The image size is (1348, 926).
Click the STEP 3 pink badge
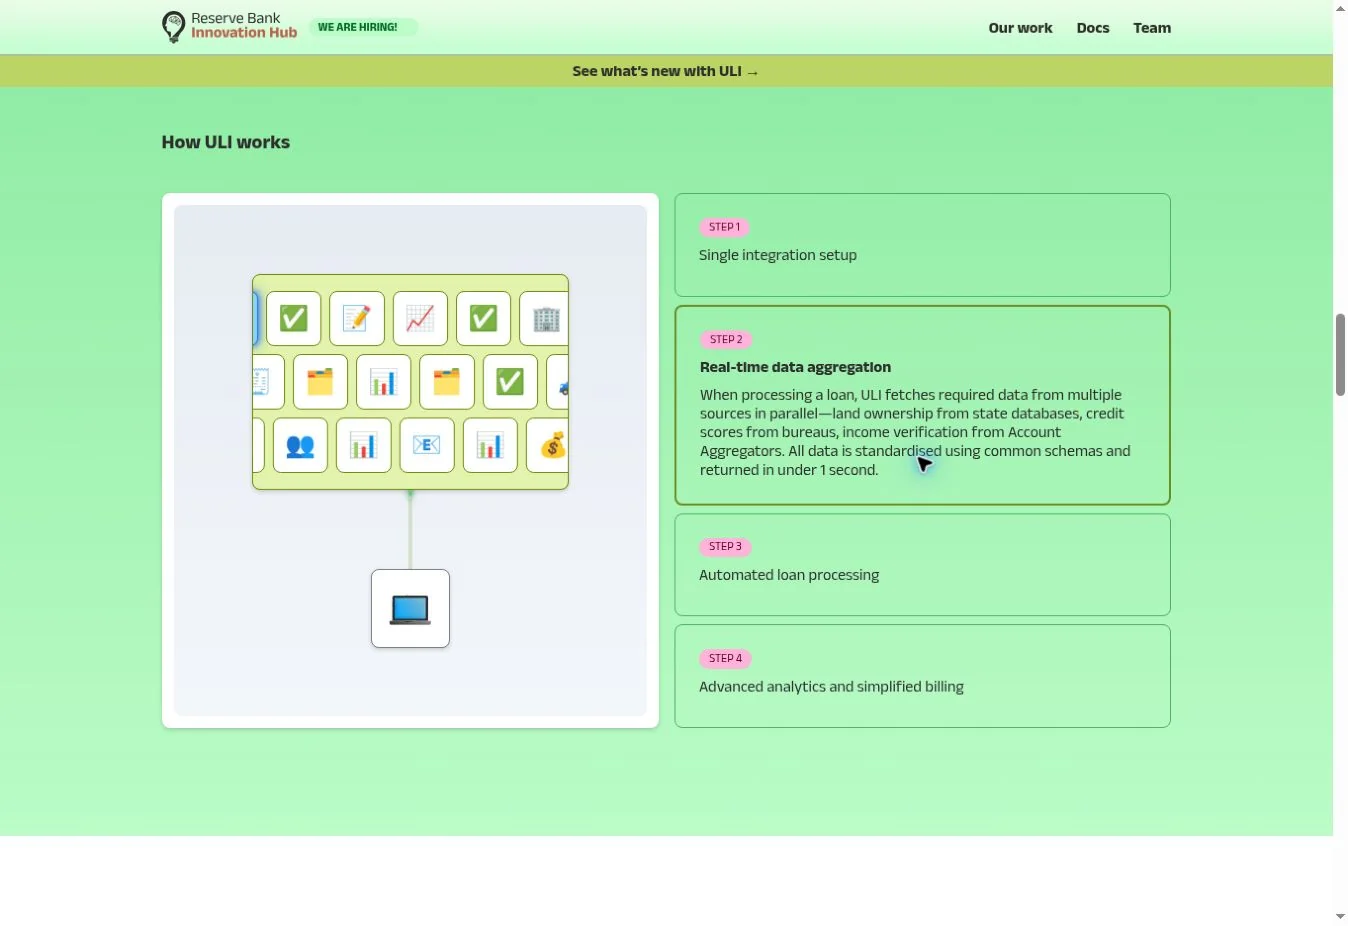pyautogui.click(x=726, y=547)
